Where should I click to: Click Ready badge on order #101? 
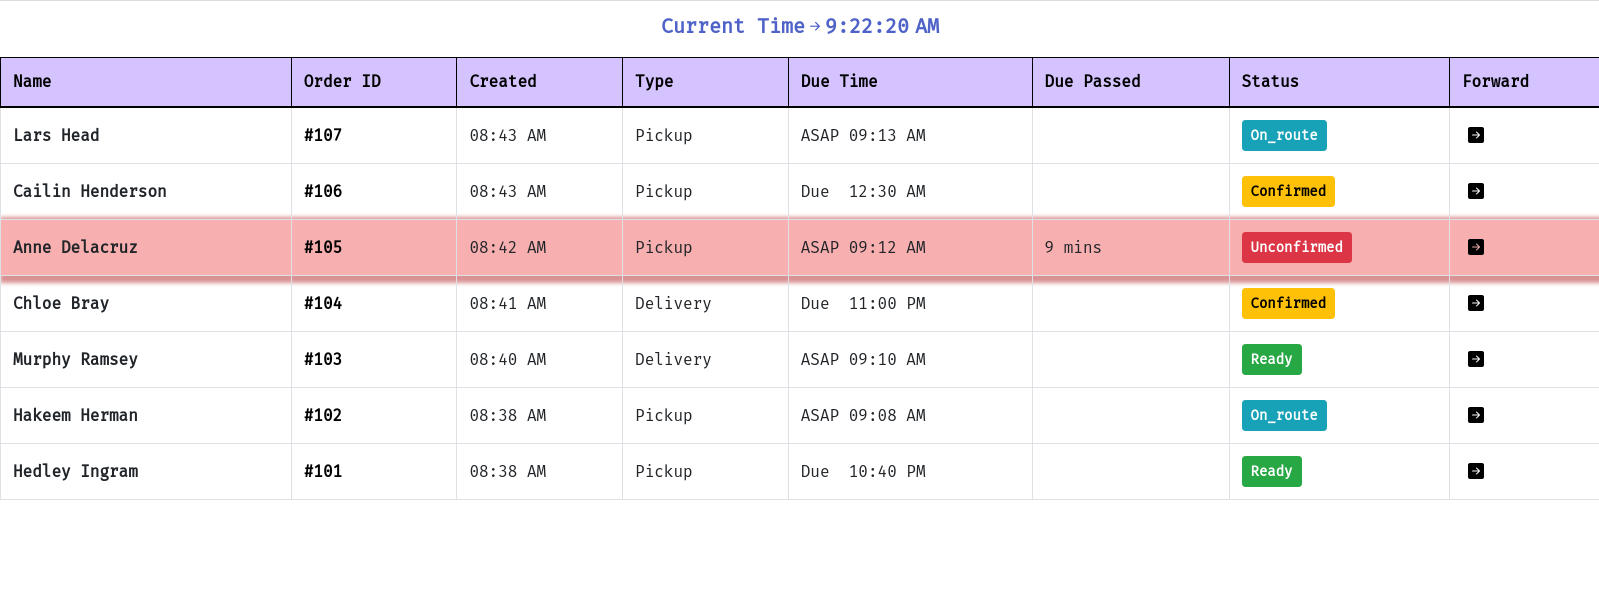1271,471
